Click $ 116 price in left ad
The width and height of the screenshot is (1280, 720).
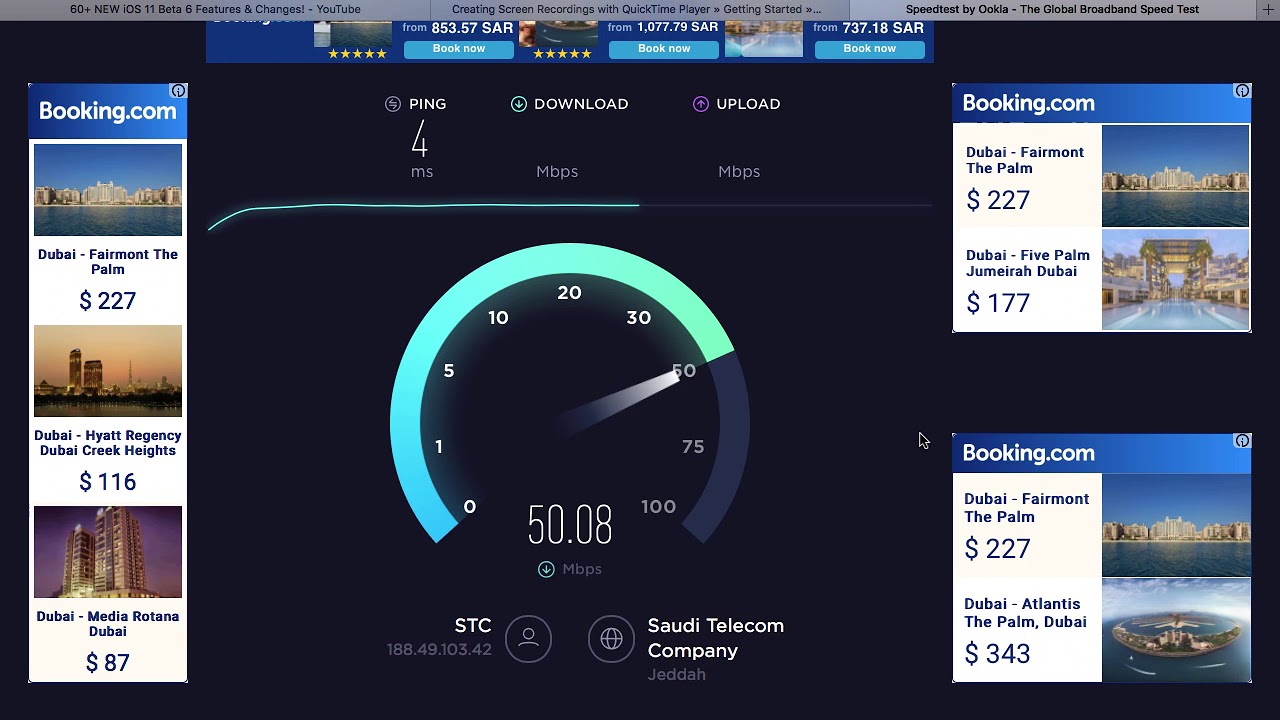[108, 482]
